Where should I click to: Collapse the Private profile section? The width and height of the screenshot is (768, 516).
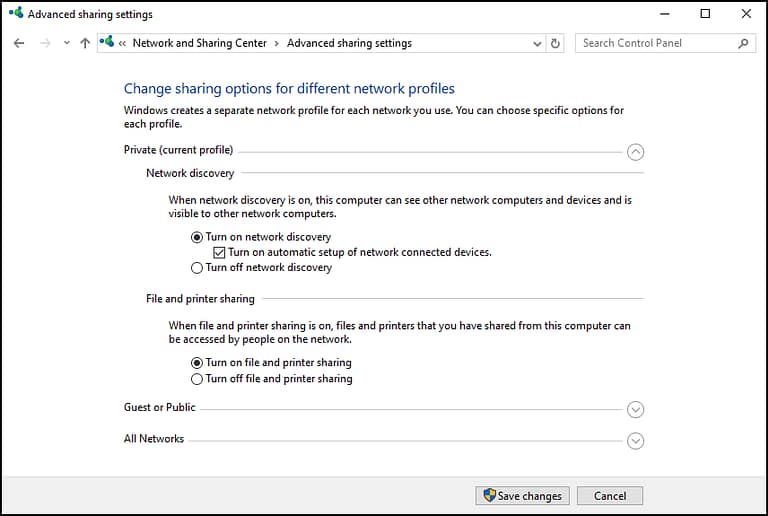point(635,152)
